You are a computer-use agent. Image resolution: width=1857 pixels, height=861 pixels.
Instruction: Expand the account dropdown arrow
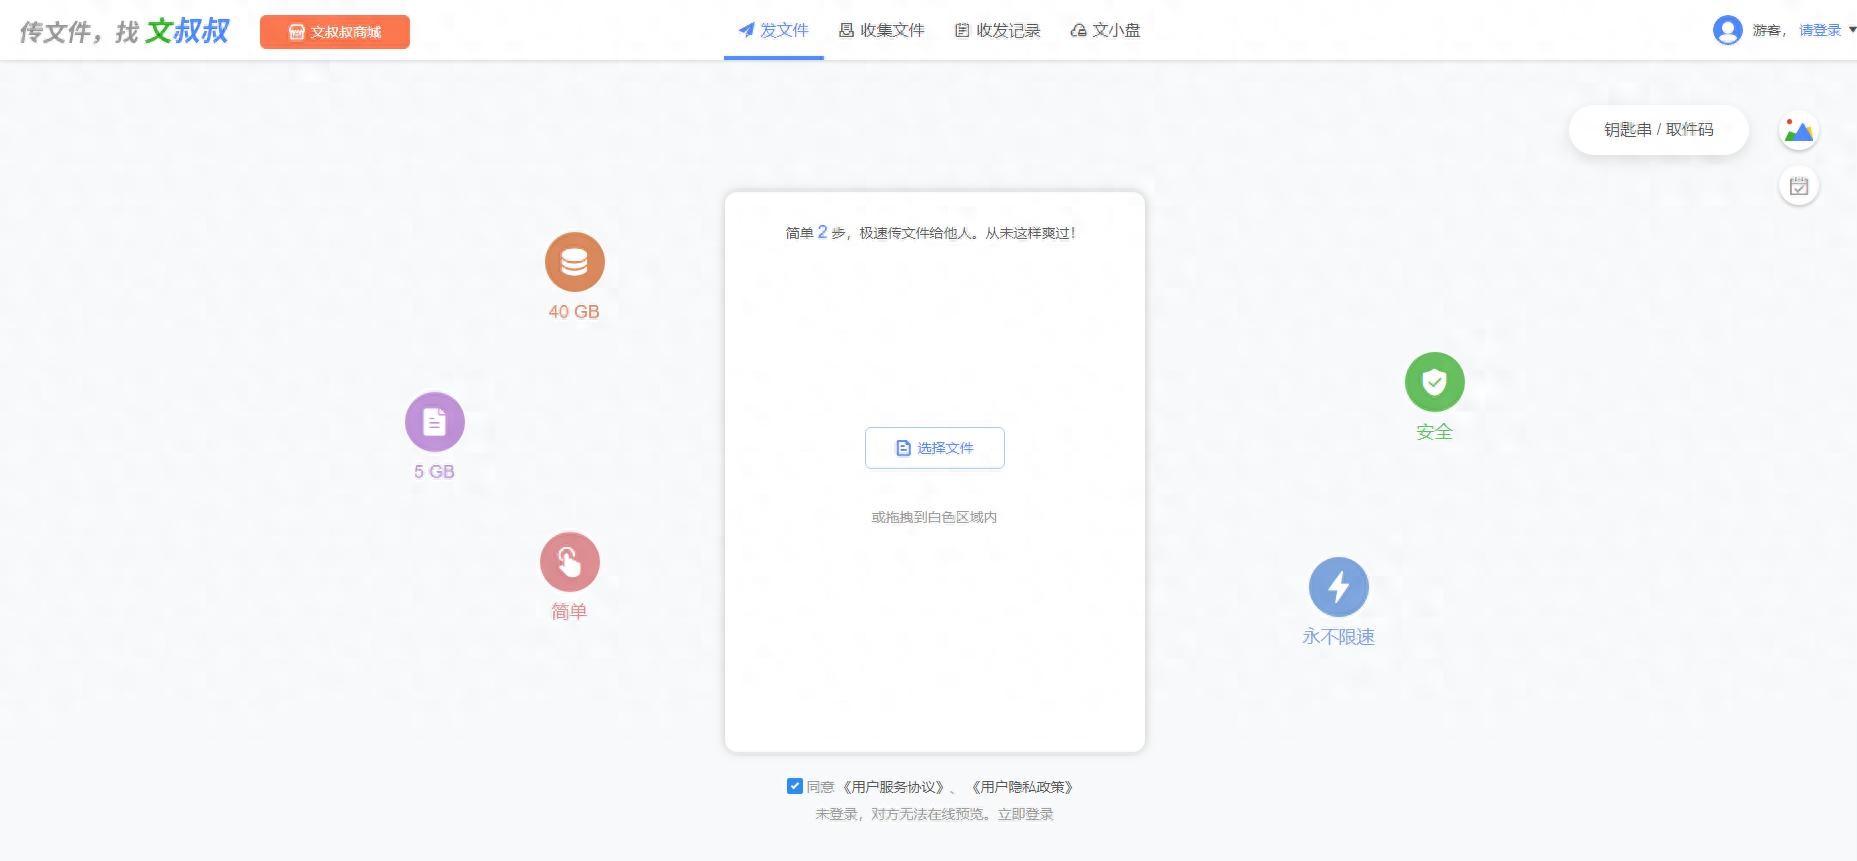(1851, 30)
